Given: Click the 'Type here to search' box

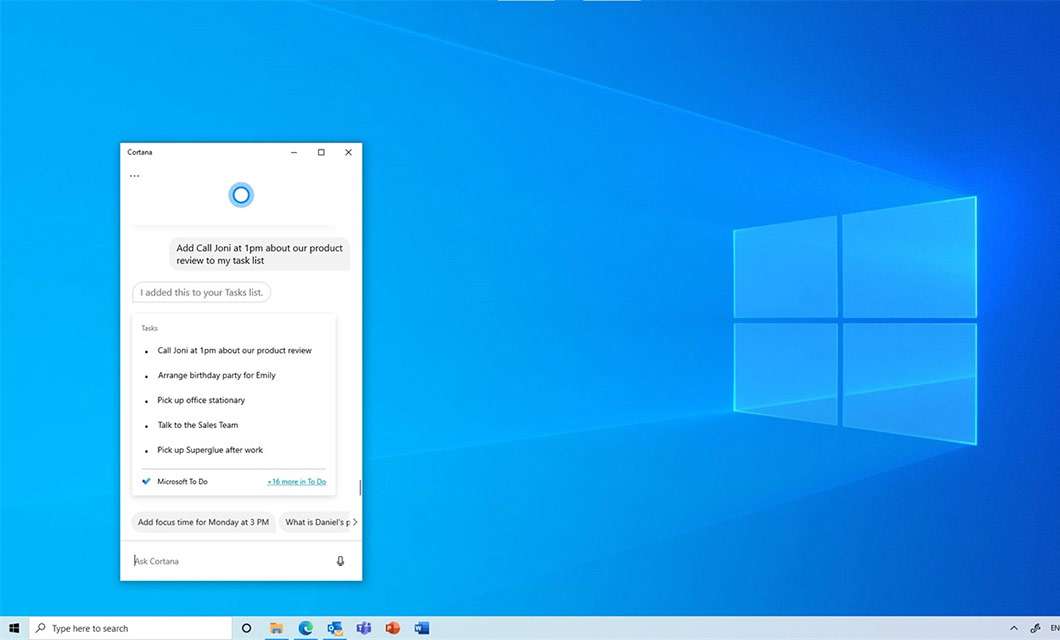Looking at the screenshot, I should [130, 628].
